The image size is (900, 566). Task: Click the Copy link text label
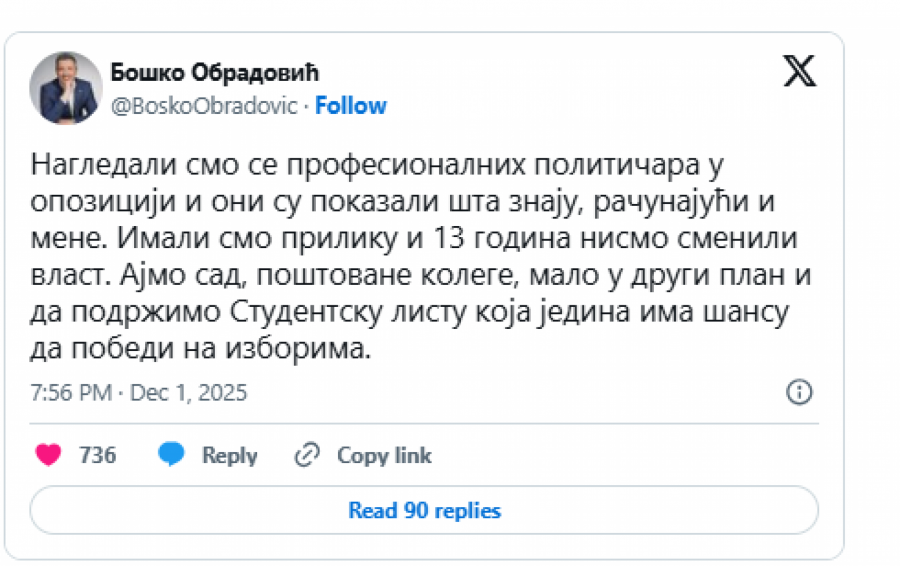coord(384,455)
